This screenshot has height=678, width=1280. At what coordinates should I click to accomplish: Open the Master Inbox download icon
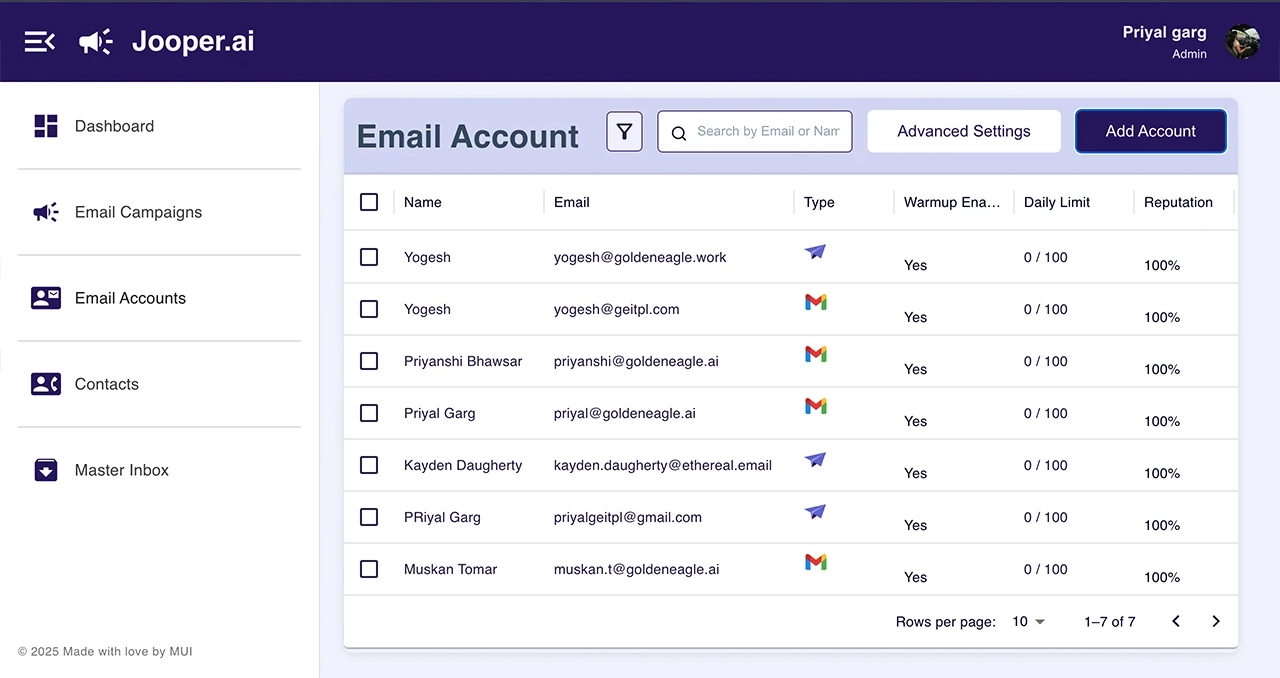click(x=45, y=470)
